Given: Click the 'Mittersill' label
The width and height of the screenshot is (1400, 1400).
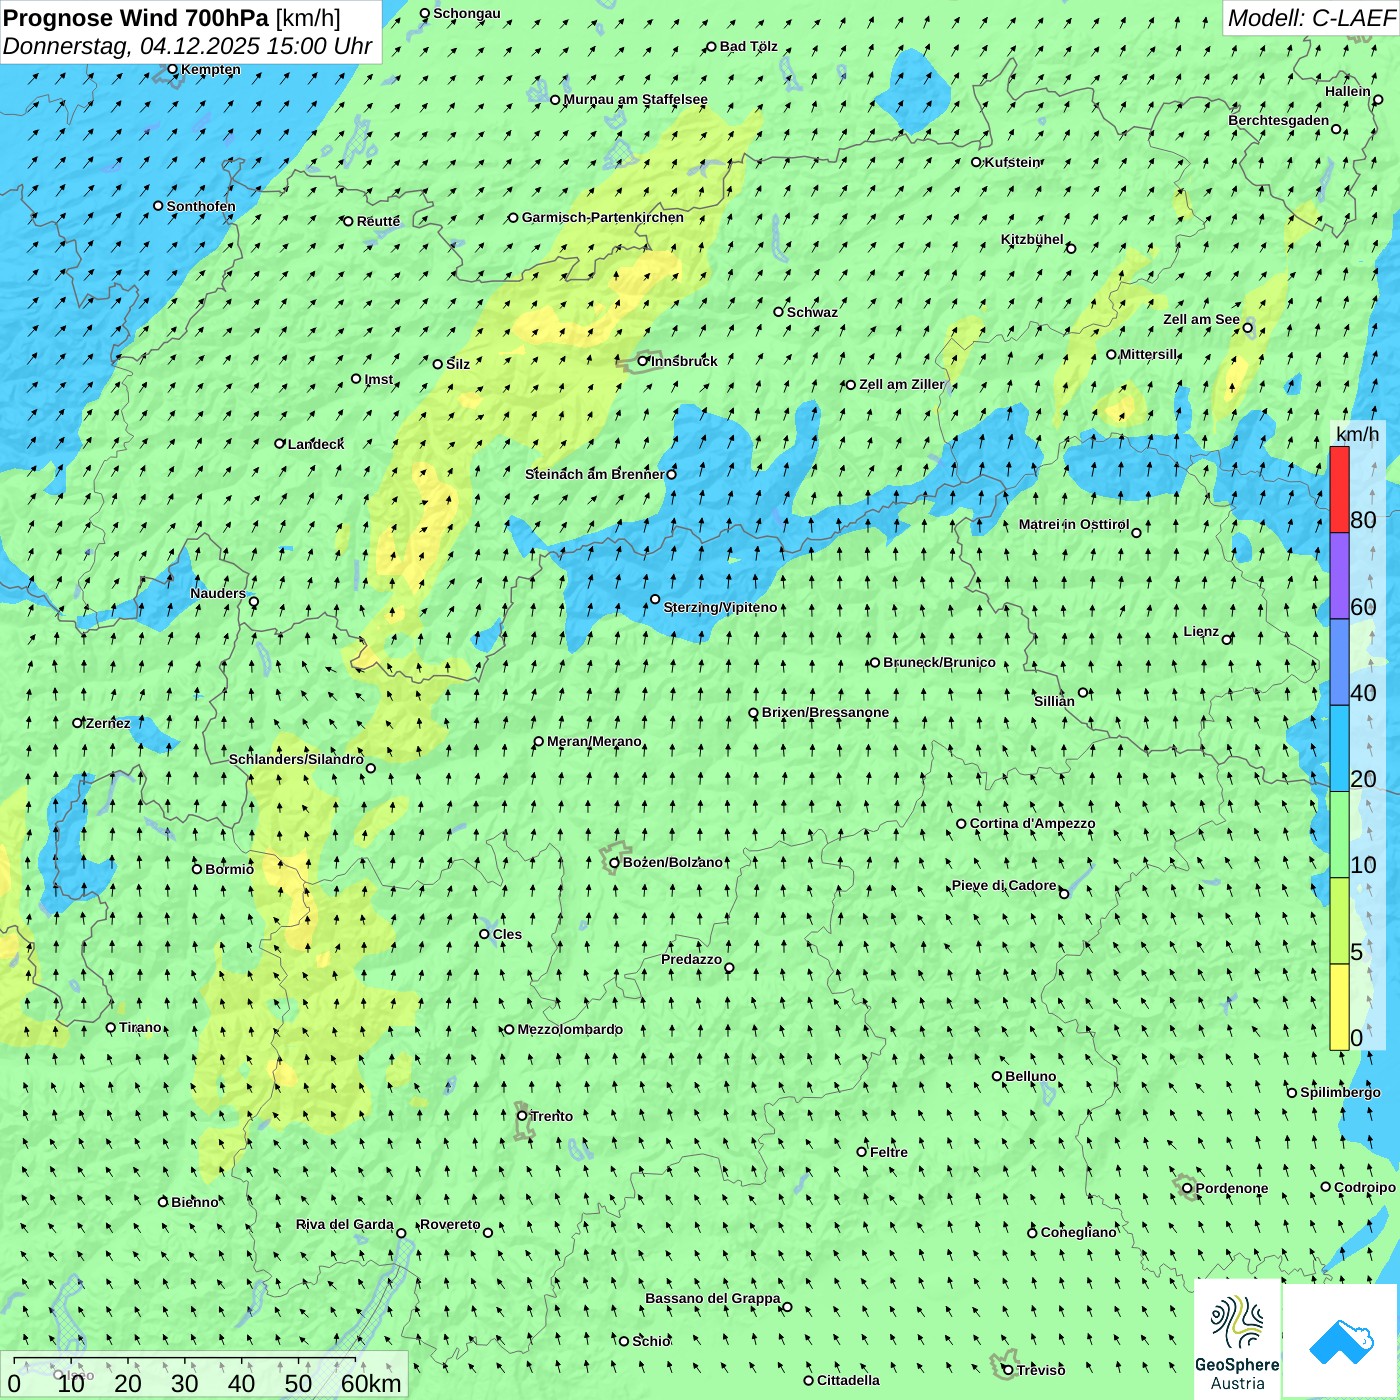Looking at the screenshot, I should tap(1149, 354).
